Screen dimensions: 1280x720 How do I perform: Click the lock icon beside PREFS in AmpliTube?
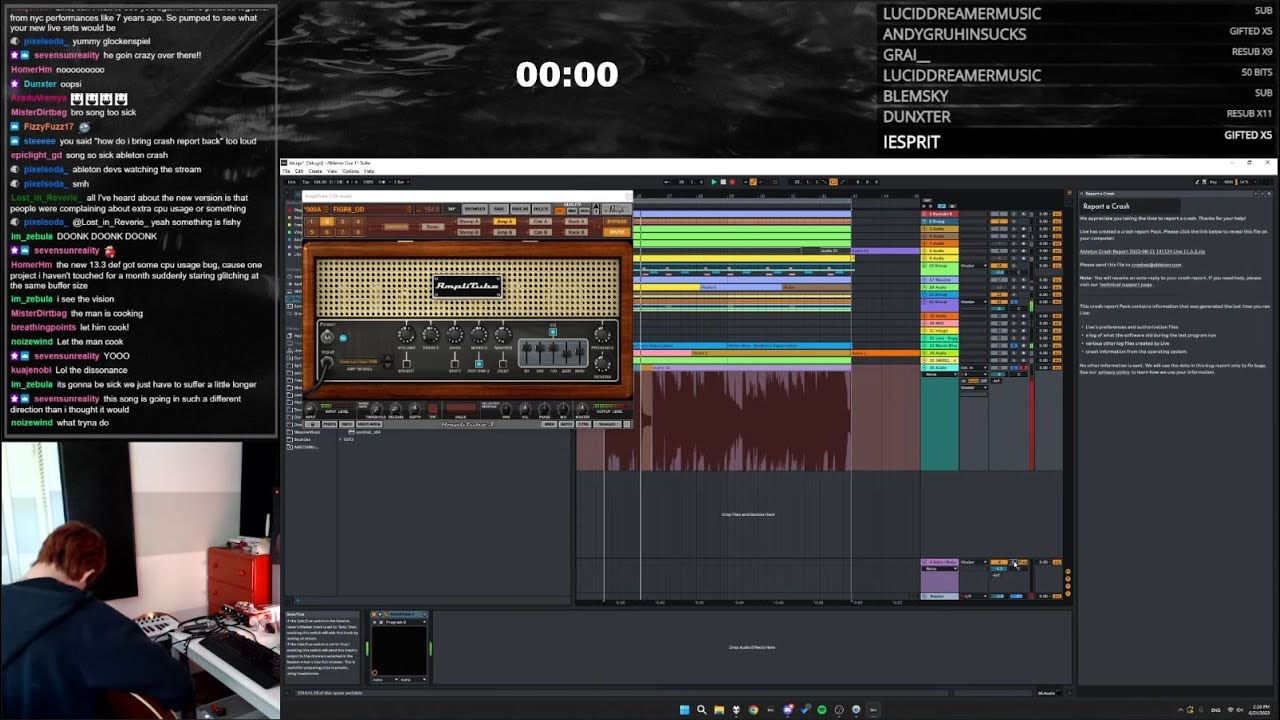pyautogui.click(x=312, y=424)
